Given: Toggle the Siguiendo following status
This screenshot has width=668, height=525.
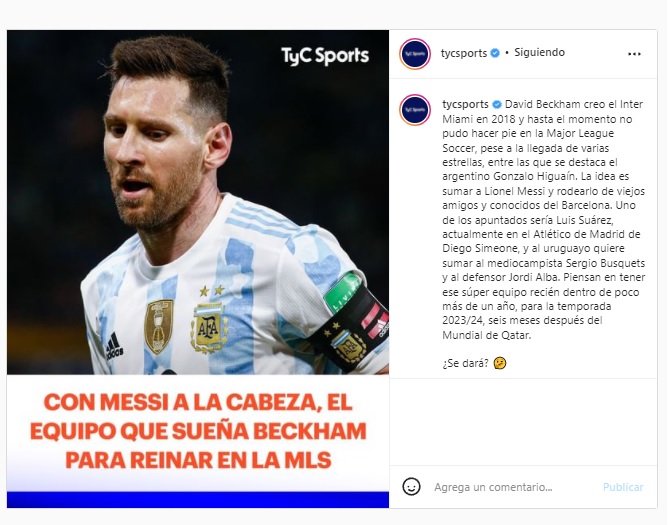Looking at the screenshot, I should 539,52.
